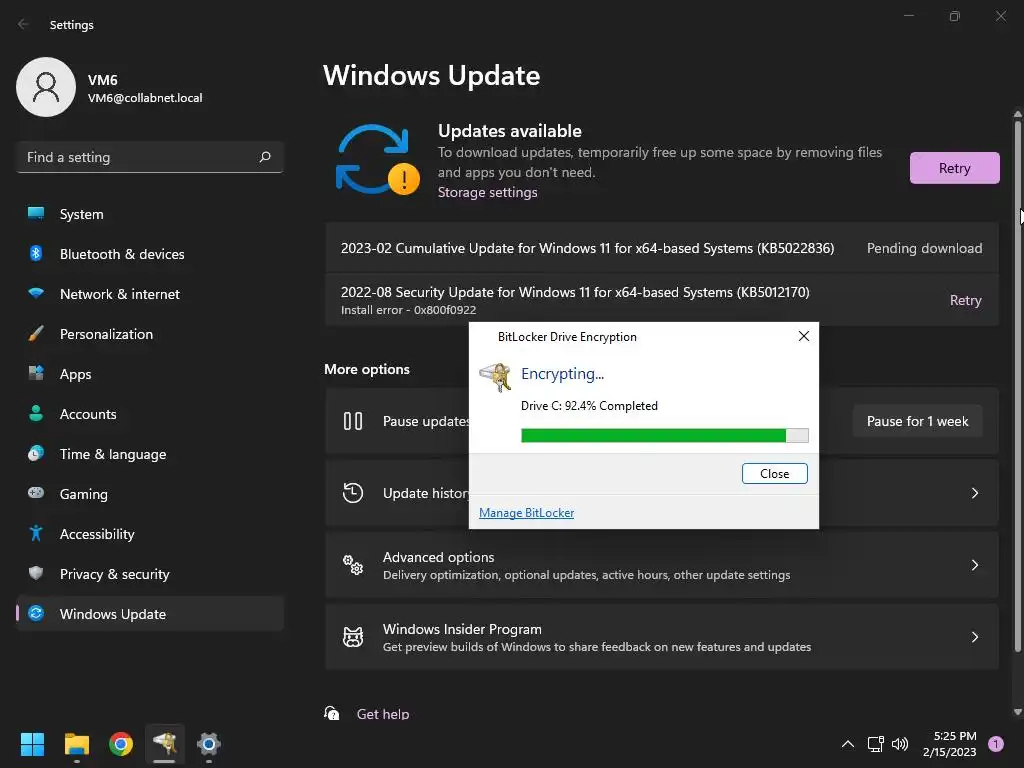Click the volume speaker tray icon
The image size is (1024, 768).
coord(900,744)
